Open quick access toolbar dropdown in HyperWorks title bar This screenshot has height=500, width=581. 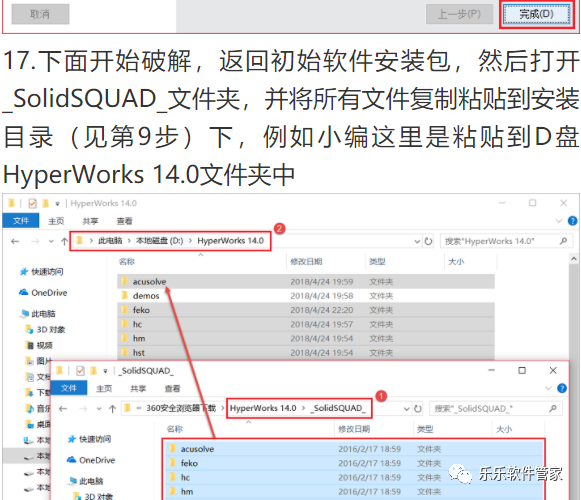pyautogui.click(x=57, y=204)
